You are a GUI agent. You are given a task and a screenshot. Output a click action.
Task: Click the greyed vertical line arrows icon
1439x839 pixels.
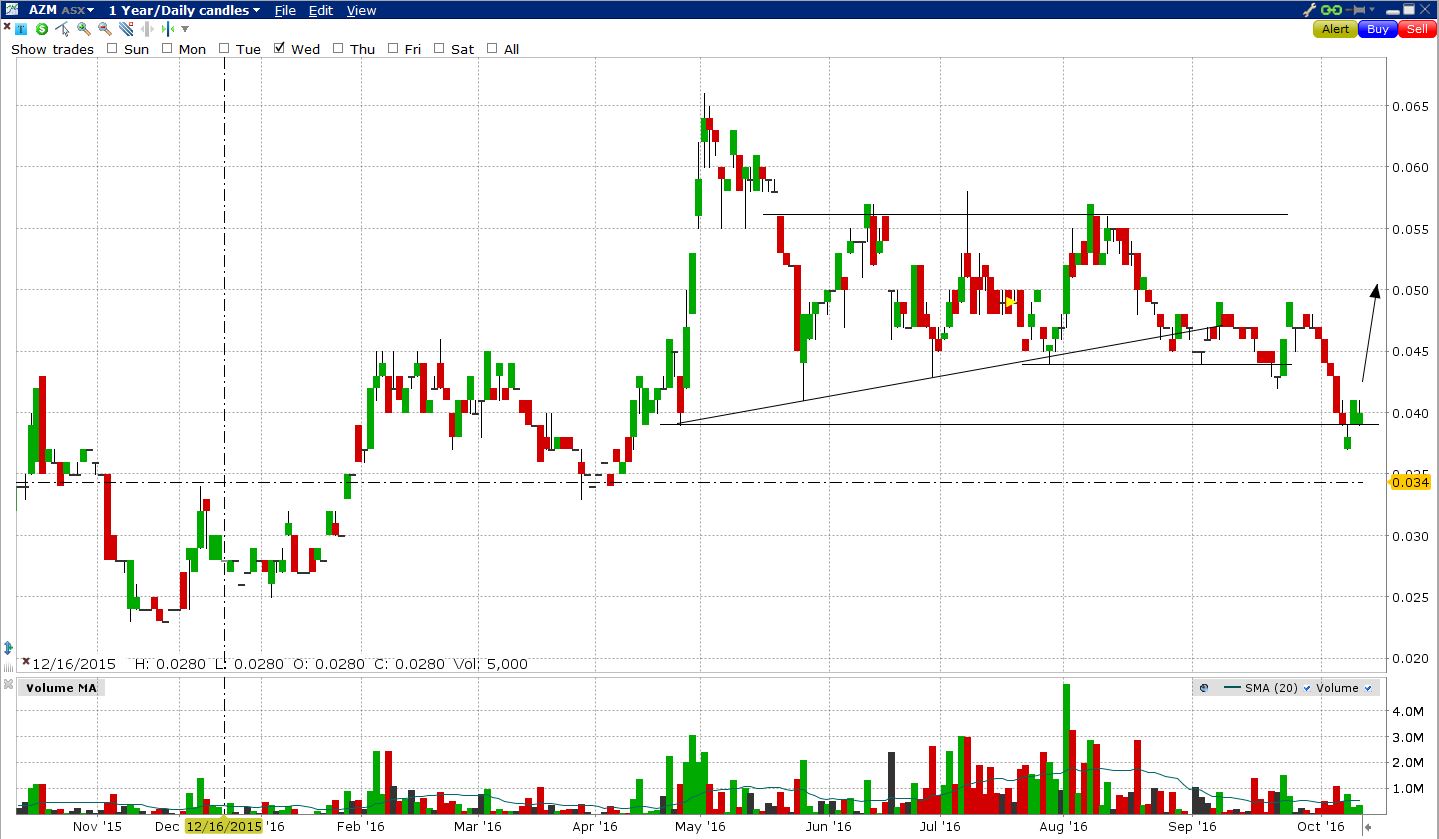(x=147, y=29)
